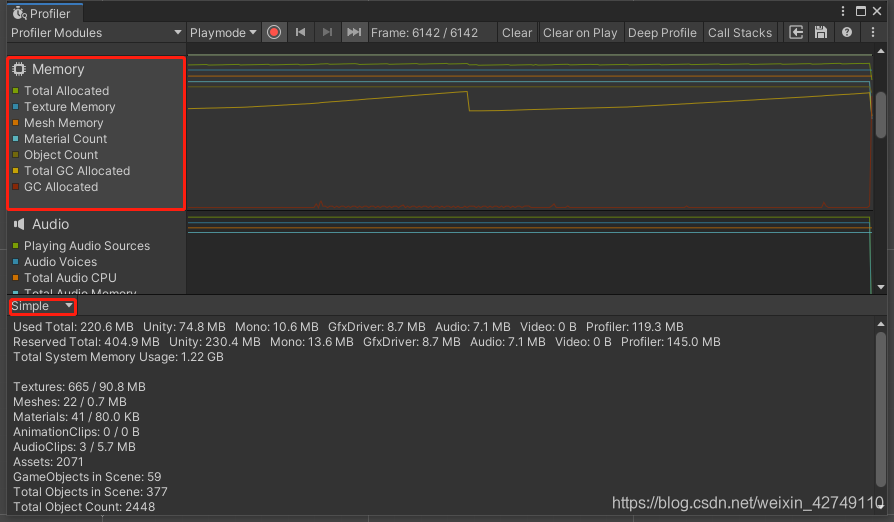This screenshot has width=894, height=522.
Task: Click the Memory module title
Action: click(x=58, y=69)
